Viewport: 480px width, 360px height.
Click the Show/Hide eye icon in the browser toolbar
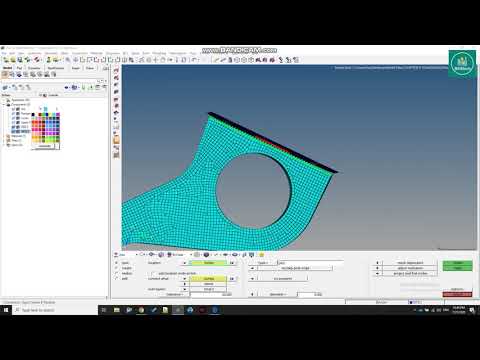(x=66, y=87)
